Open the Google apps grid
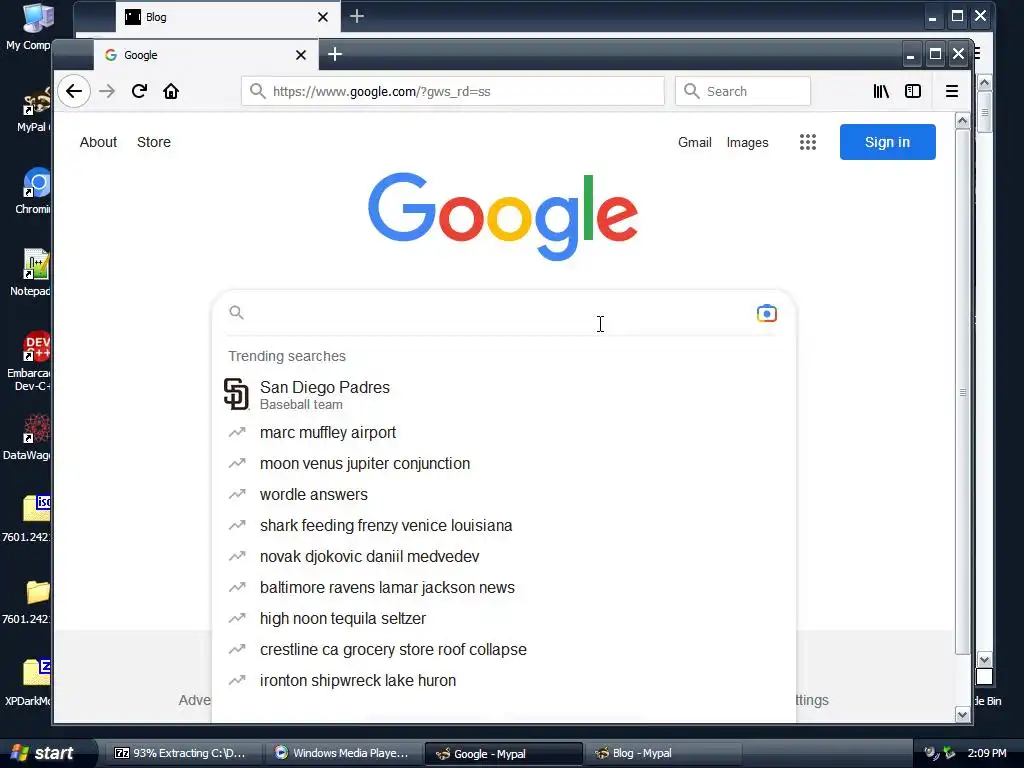 click(x=808, y=142)
